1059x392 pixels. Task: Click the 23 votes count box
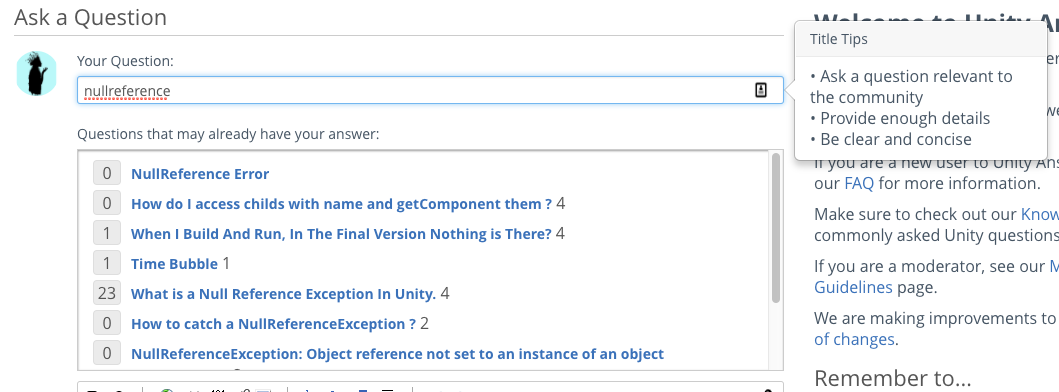tap(107, 293)
